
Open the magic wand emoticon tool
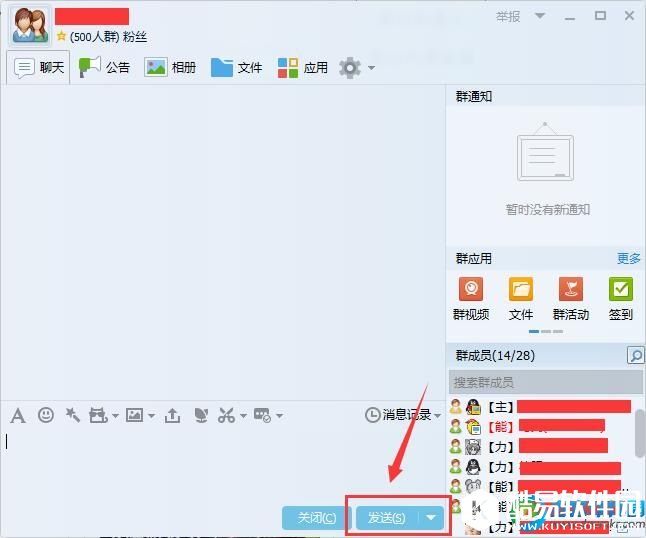(73, 415)
